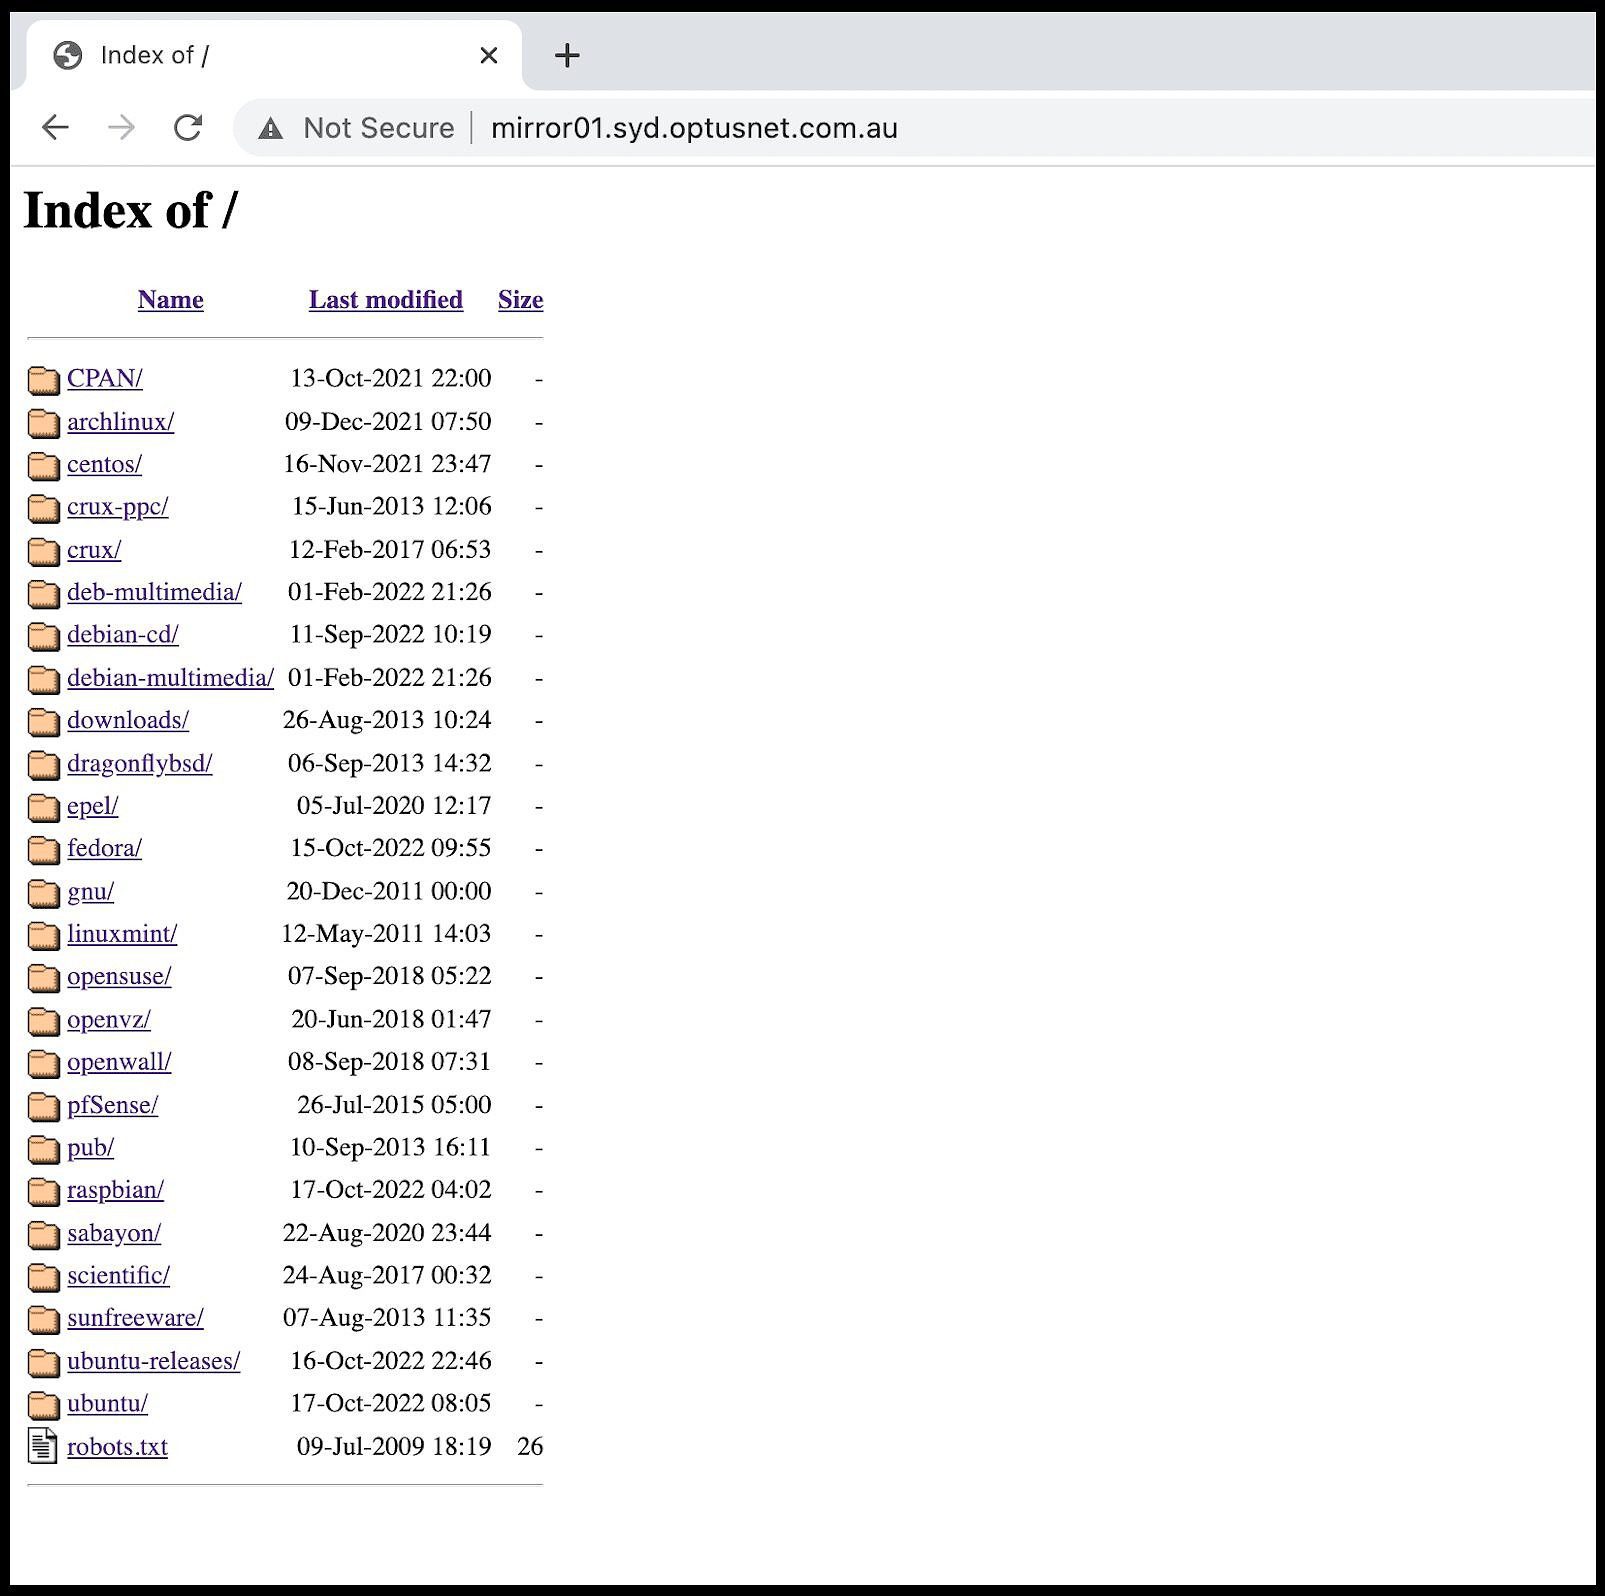Click the folder icon beside ubuntu/

coord(44,1405)
